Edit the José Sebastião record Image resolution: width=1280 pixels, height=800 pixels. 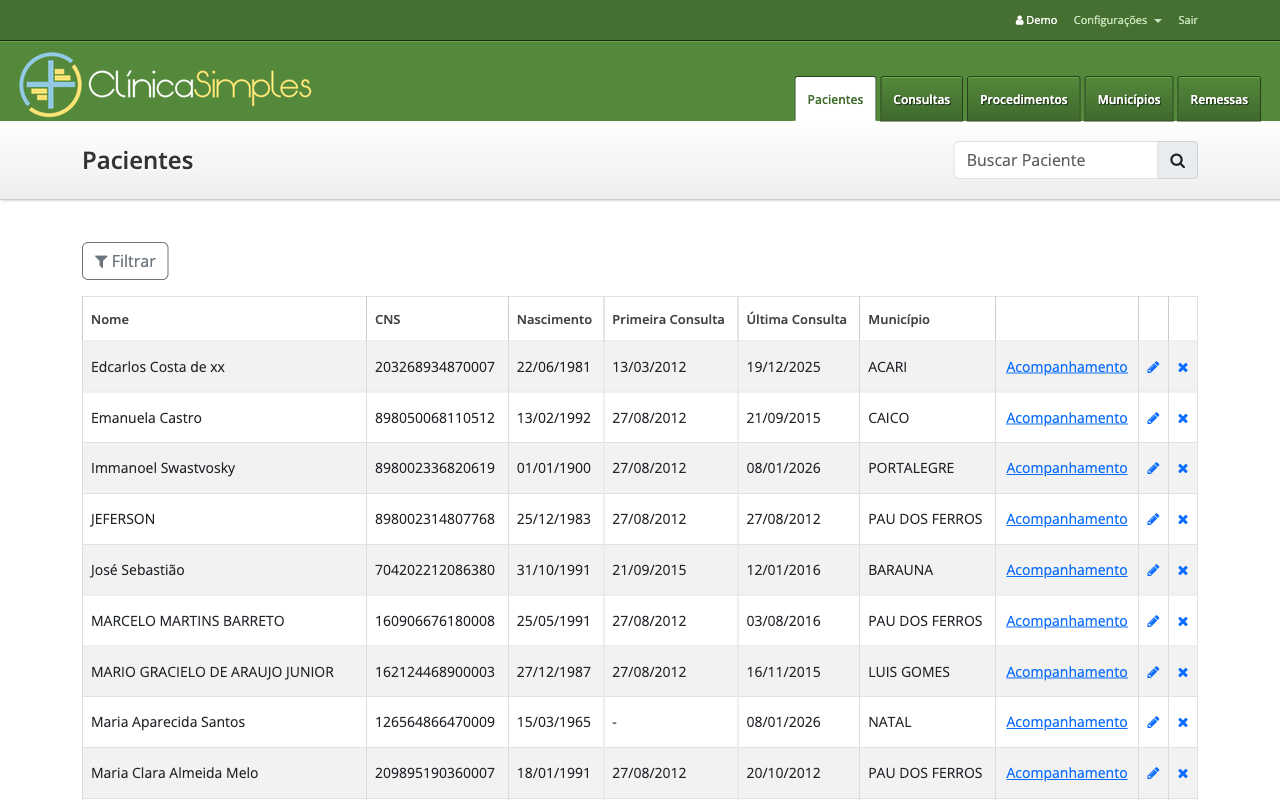[x=1153, y=570]
